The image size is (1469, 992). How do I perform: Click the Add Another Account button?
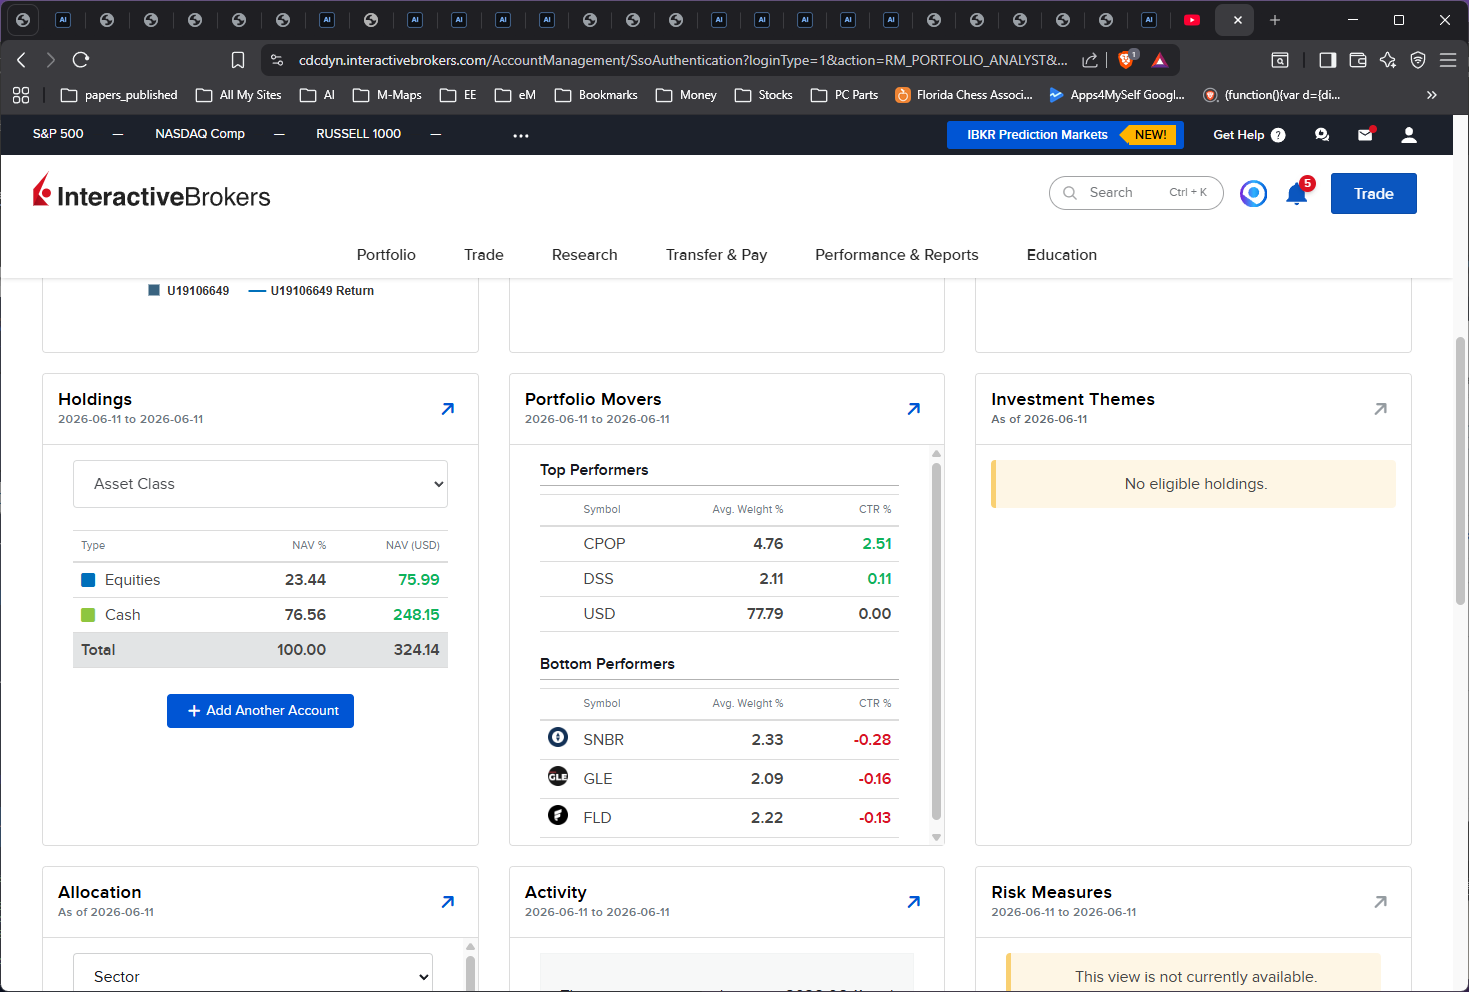(x=260, y=711)
